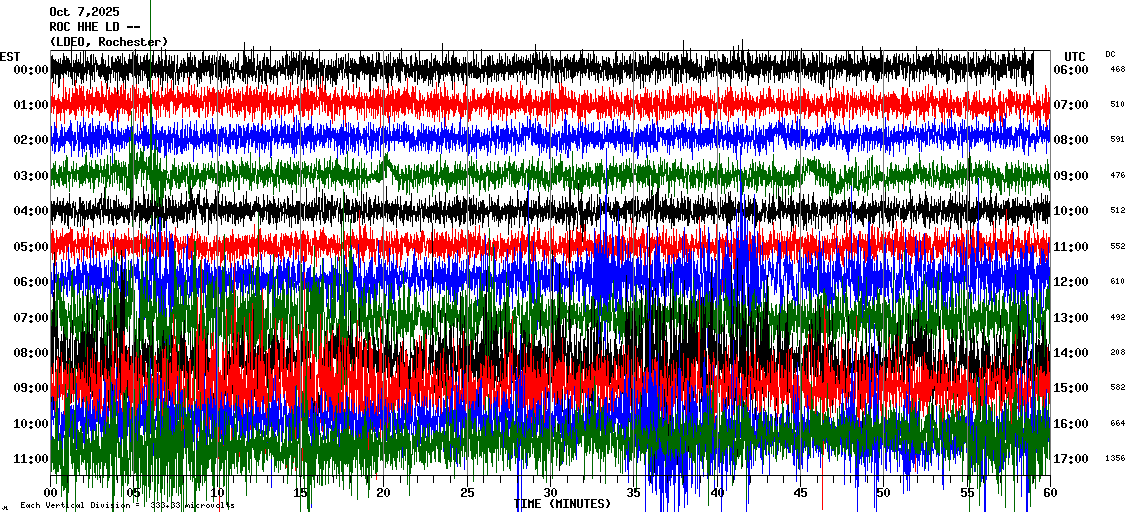This screenshot has height=519, width=1130.
Task: Click the 14:00 UTC row label
Action: 1071,352
